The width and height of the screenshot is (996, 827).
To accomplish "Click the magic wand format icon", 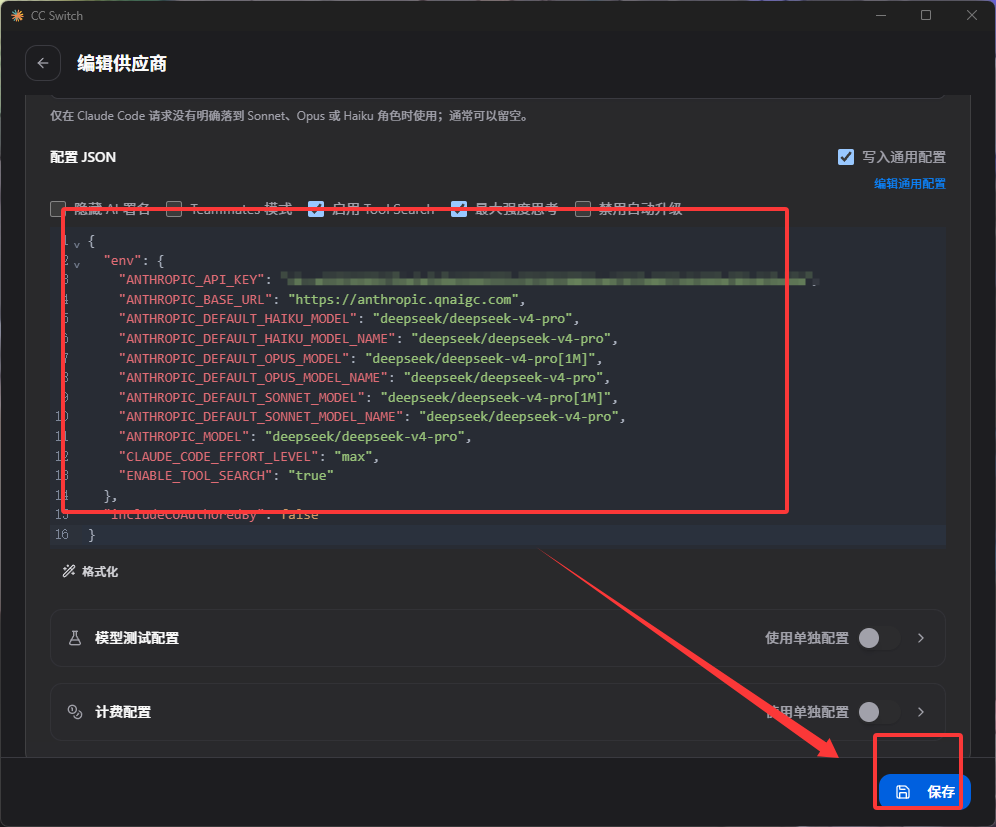I will (69, 571).
